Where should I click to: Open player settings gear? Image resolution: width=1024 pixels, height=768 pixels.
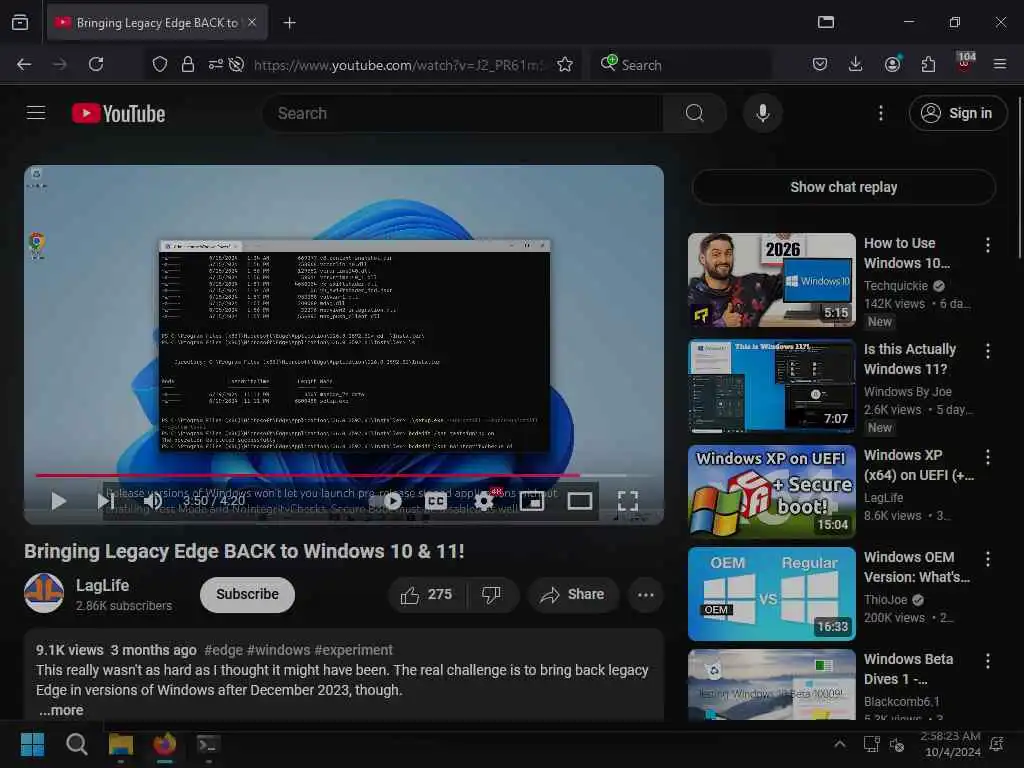click(x=483, y=501)
